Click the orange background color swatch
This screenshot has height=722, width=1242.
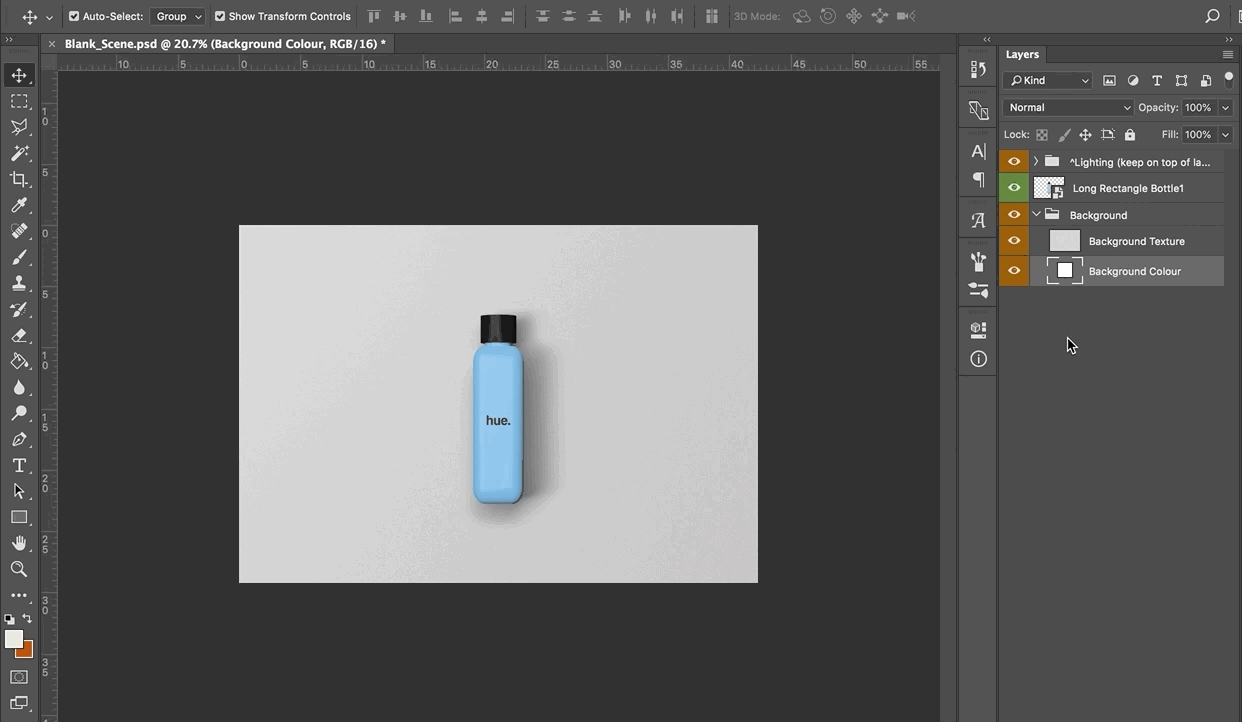click(x=27, y=651)
